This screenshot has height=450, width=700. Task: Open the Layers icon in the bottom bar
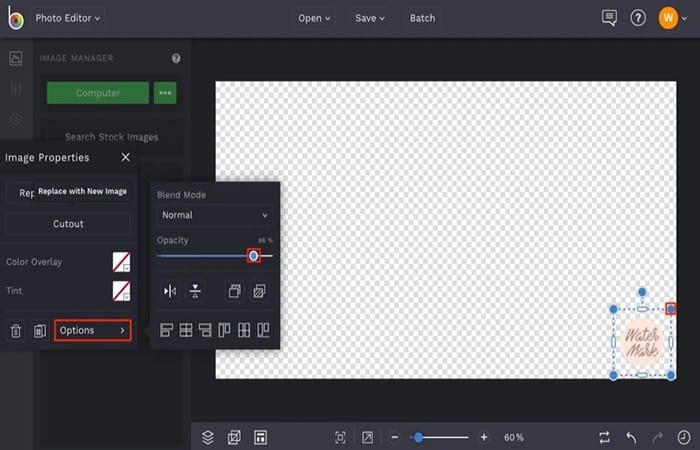tap(208, 437)
